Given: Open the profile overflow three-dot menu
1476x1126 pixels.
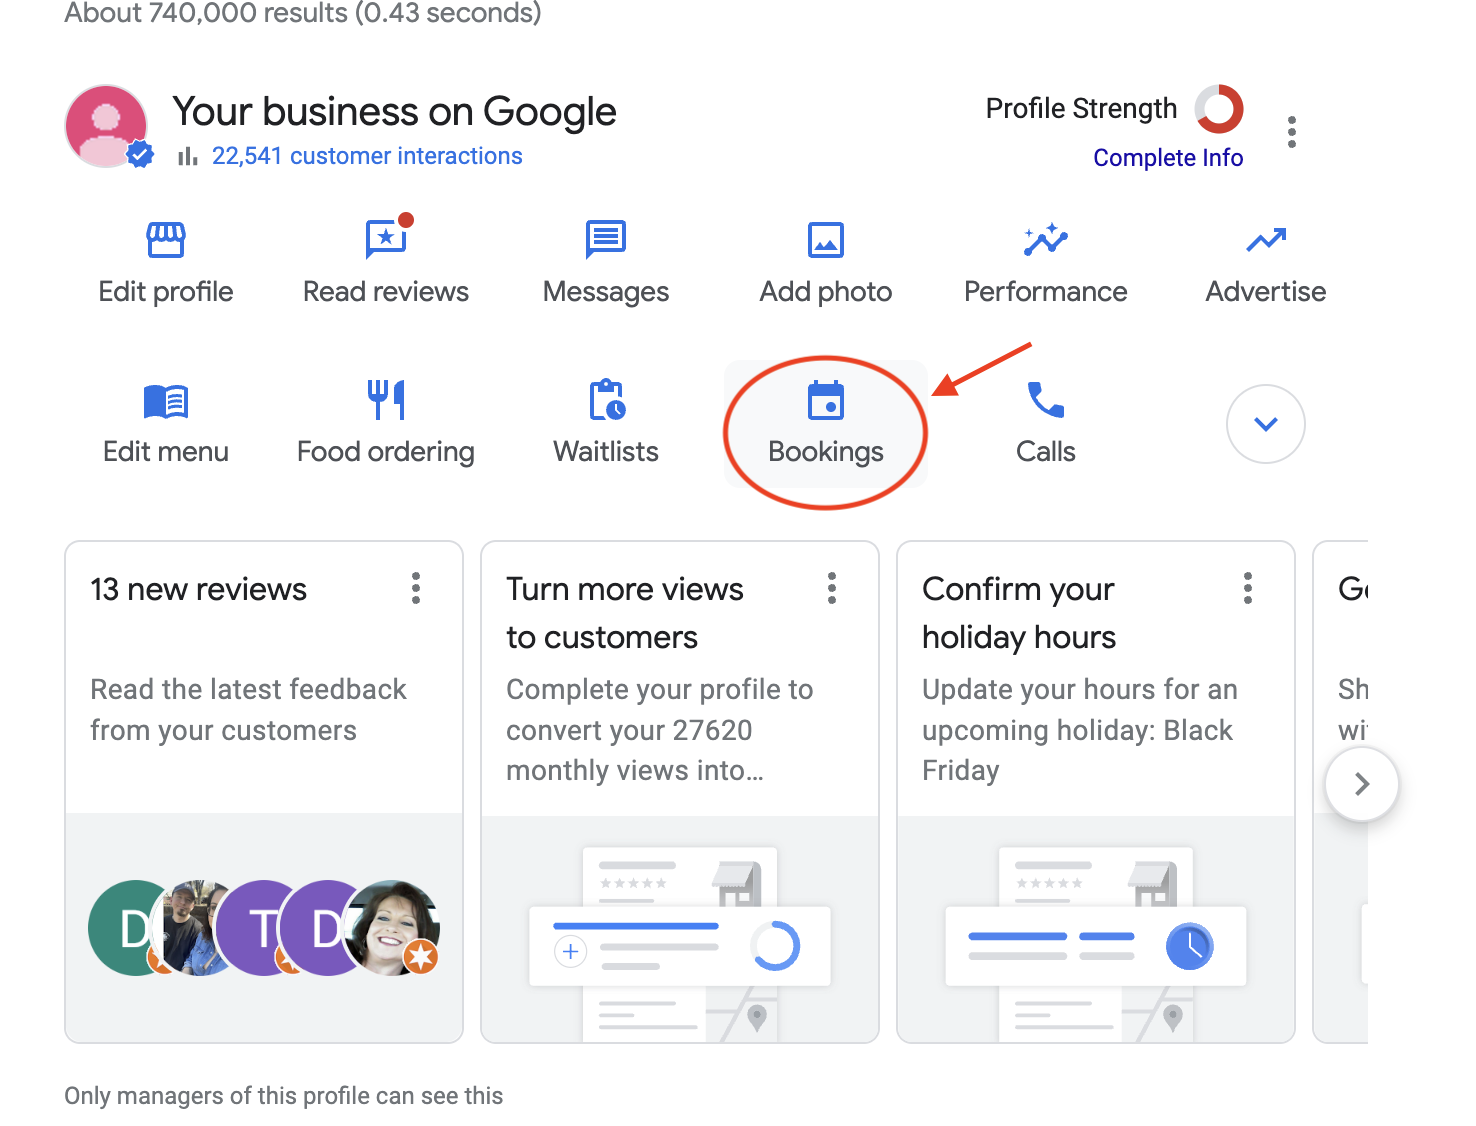Looking at the screenshot, I should click(x=1292, y=132).
